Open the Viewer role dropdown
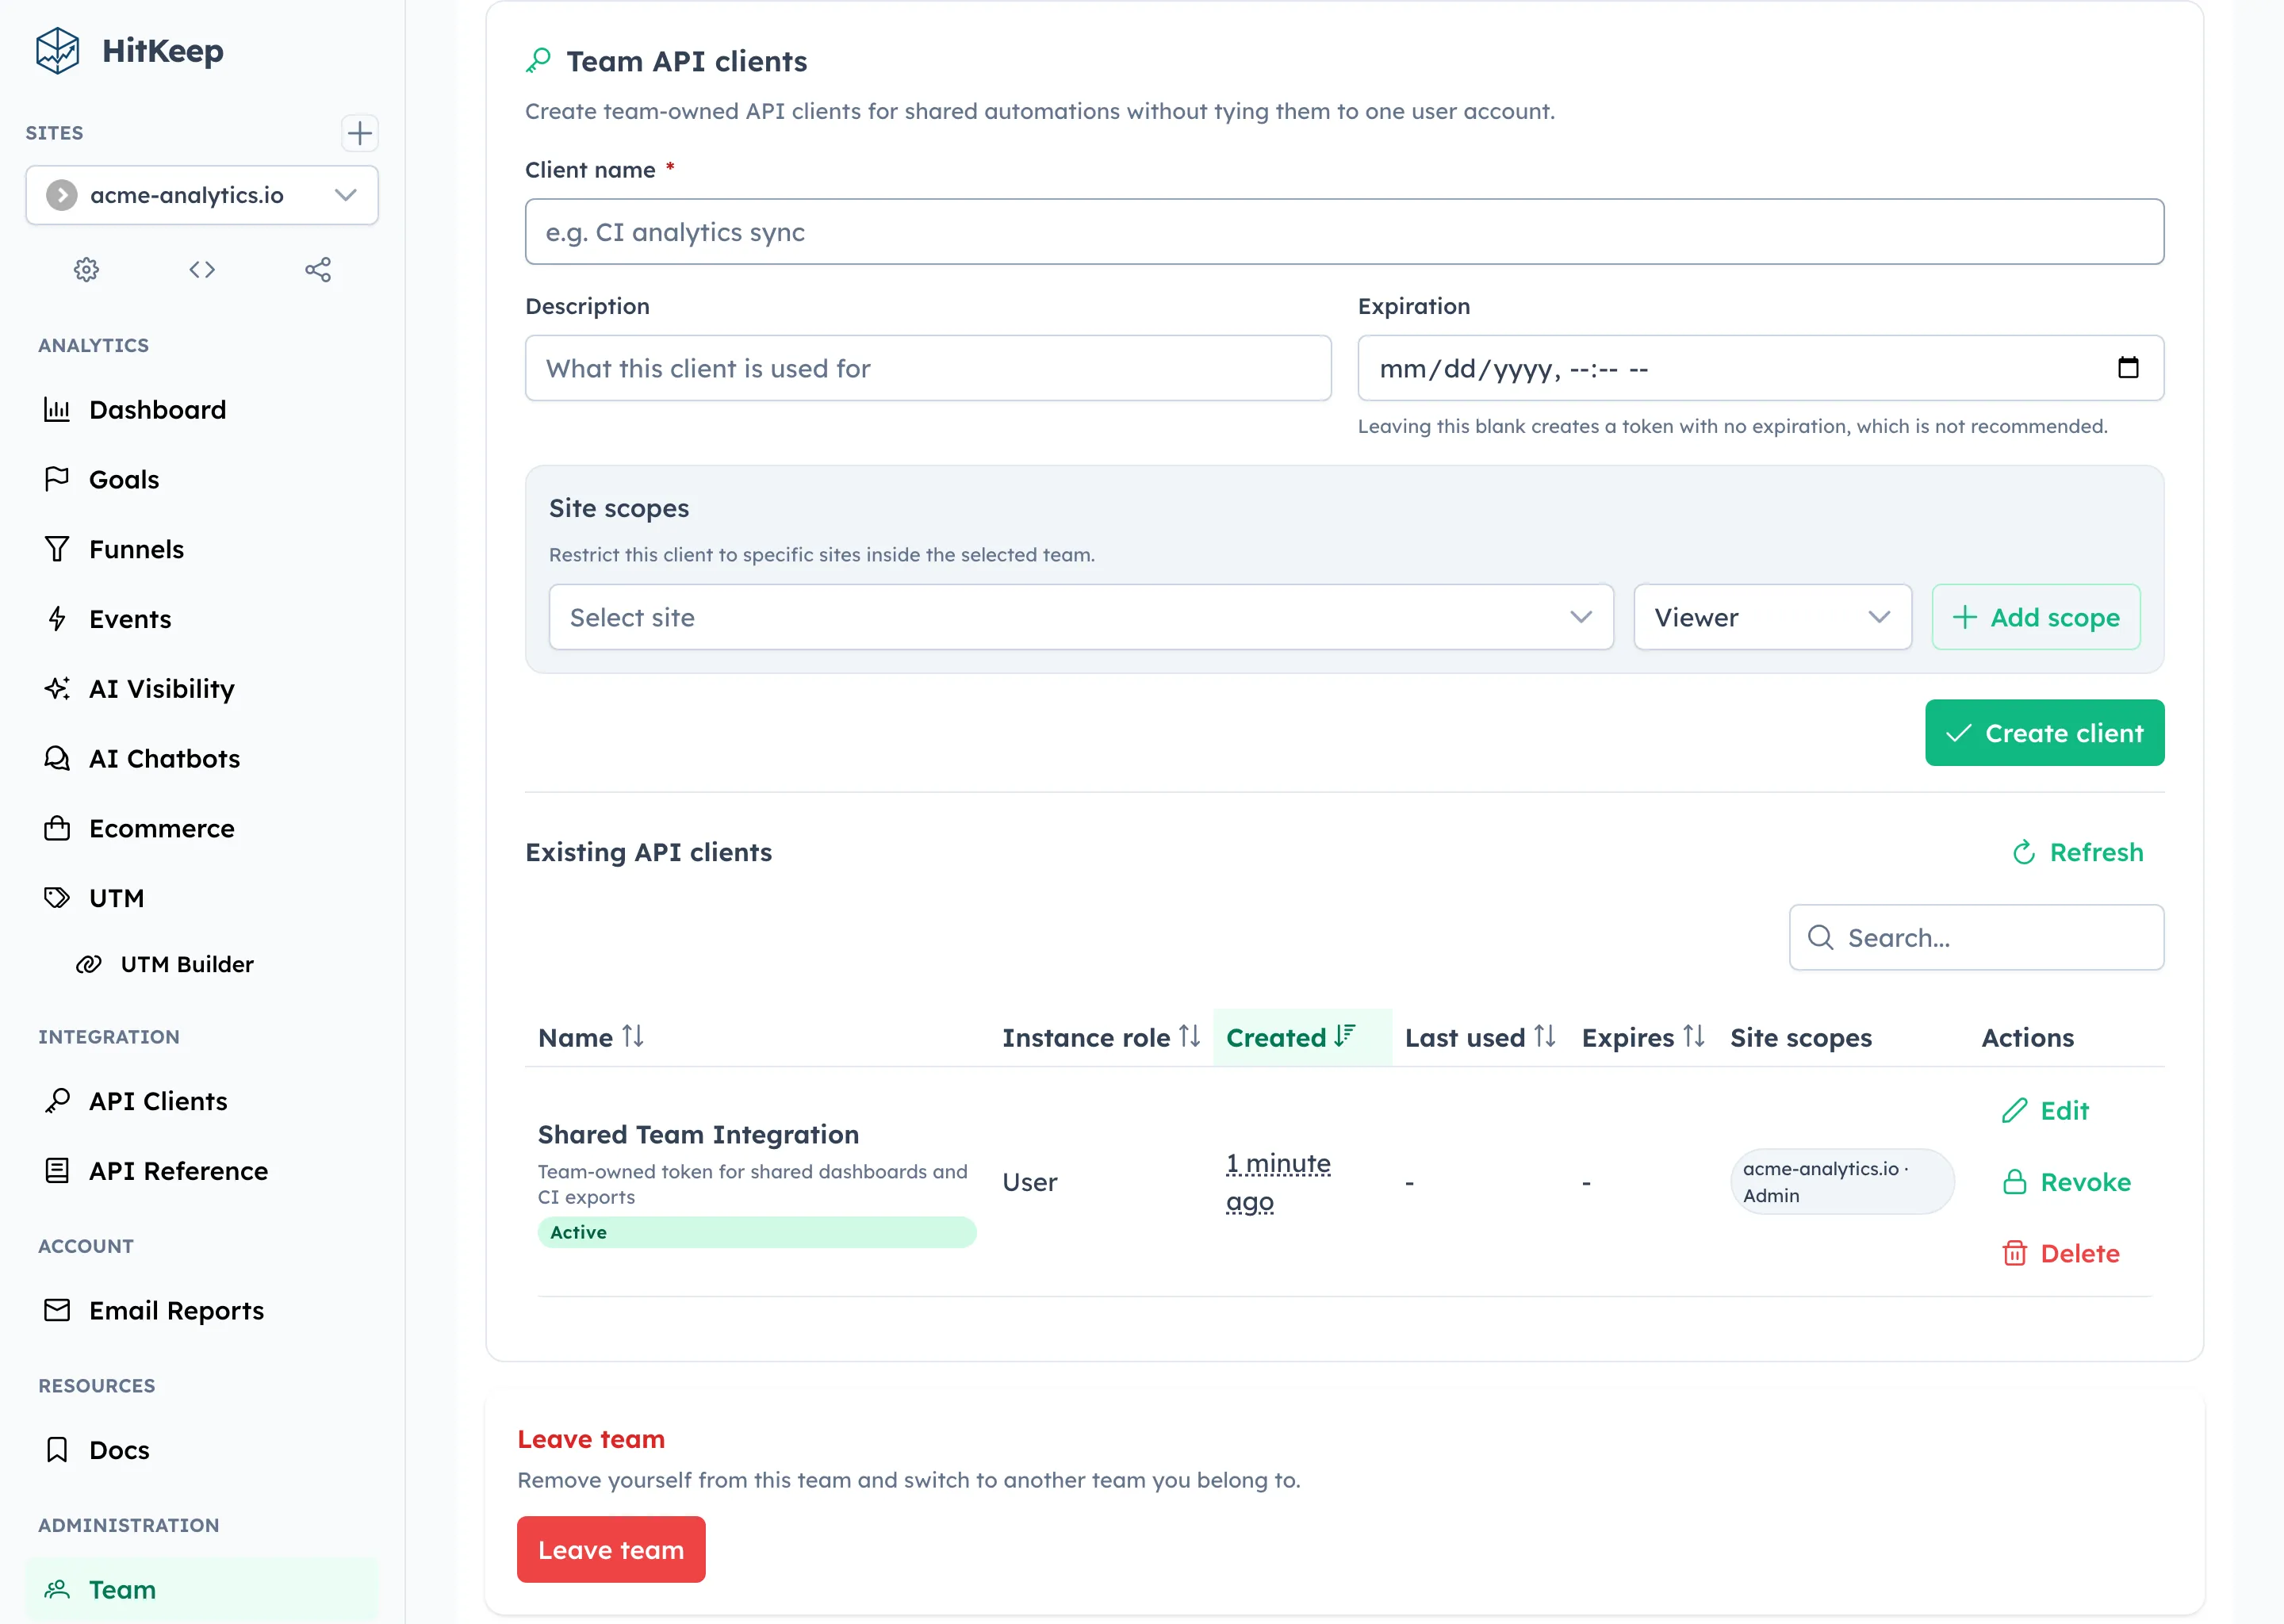Screen dimensions: 2284x1624 pos(1772,617)
